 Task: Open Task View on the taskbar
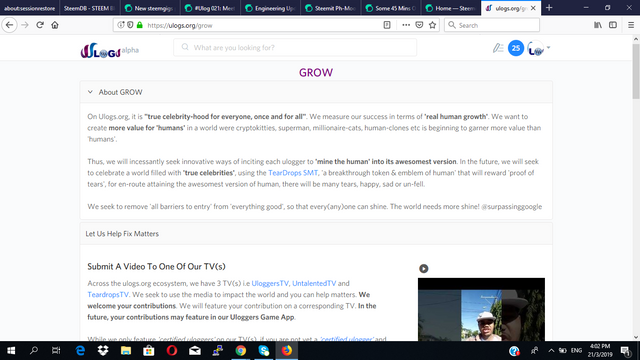[x=56, y=351]
